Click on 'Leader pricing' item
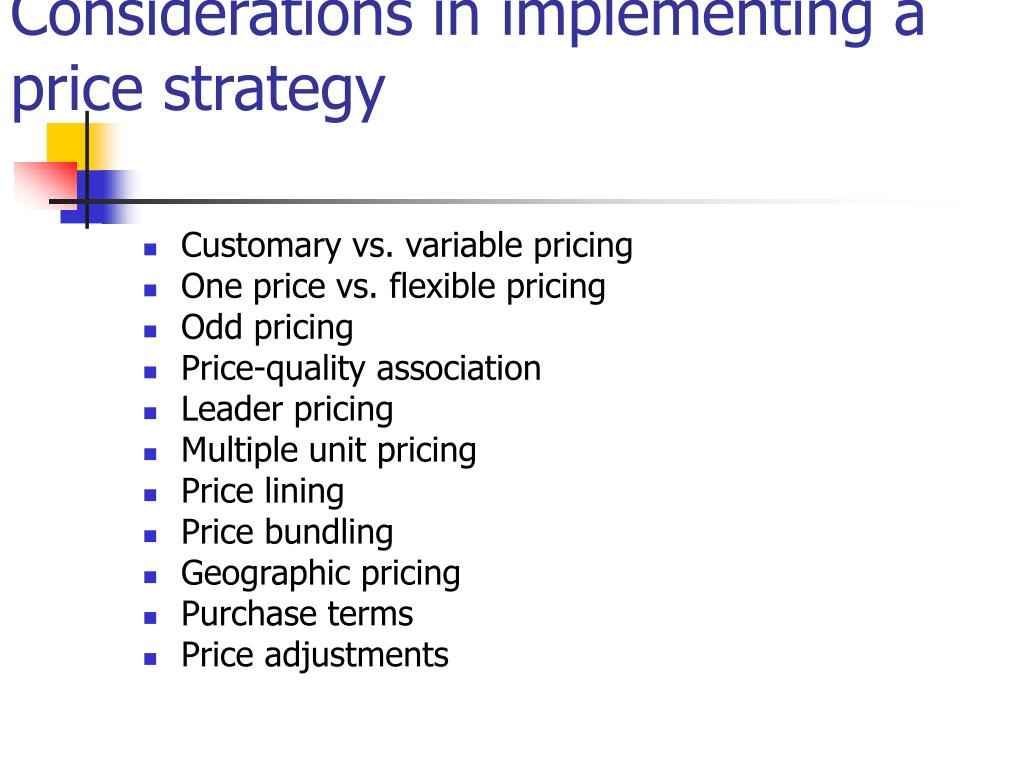This screenshot has width=1024, height=768. [287, 410]
